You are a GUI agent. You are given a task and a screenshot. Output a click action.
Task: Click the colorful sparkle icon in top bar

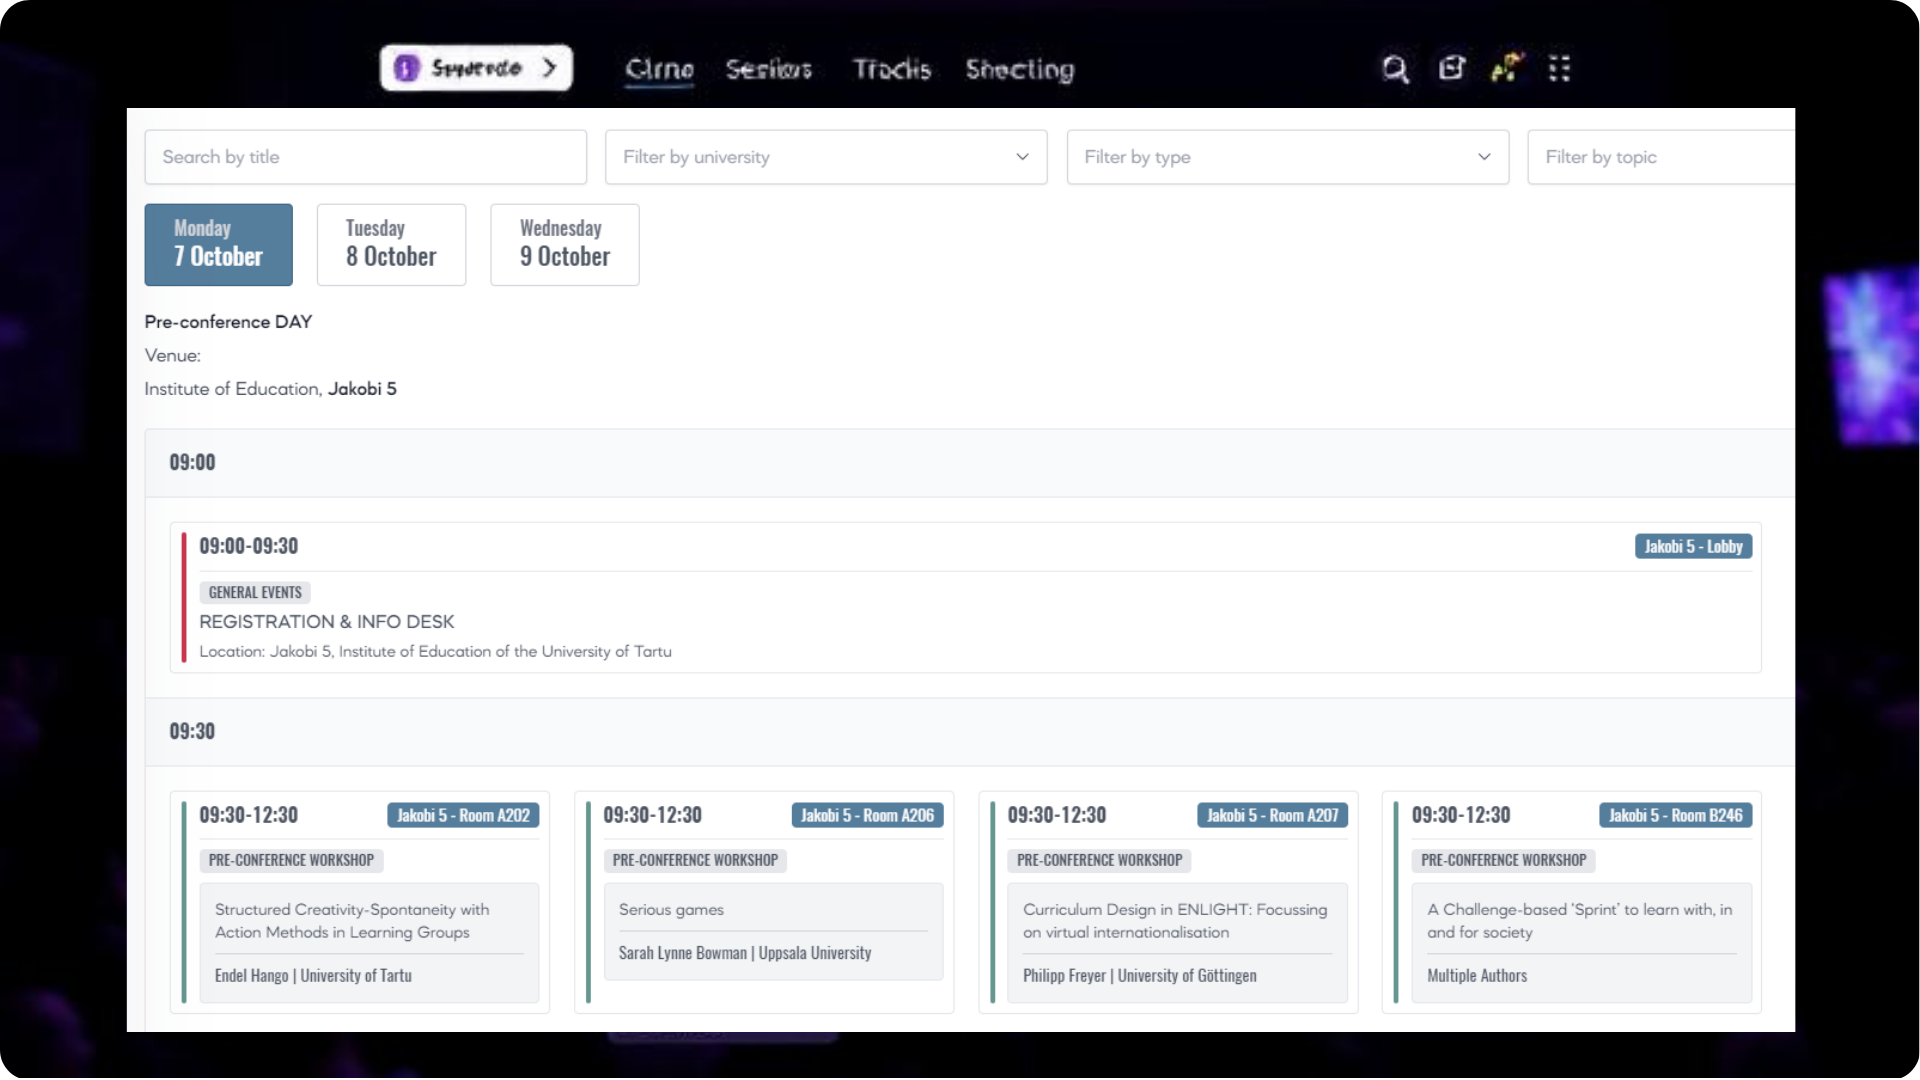tap(1506, 68)
